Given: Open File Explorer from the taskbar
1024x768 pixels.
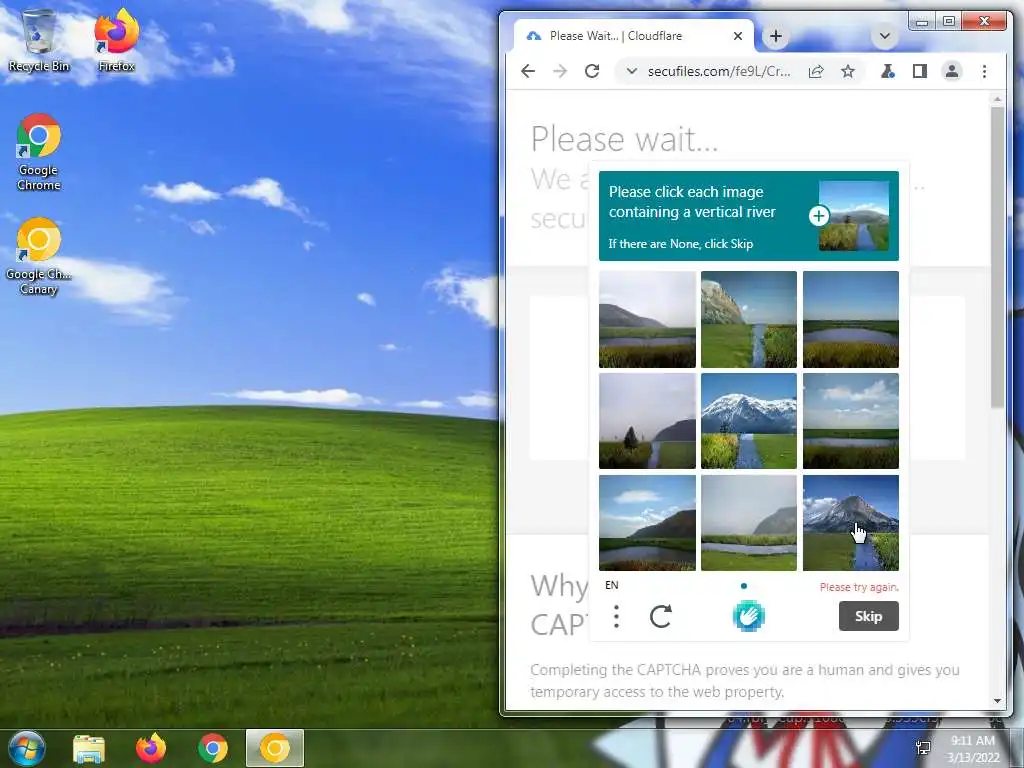Looking at the screenshot, I should tap(89, 748).
